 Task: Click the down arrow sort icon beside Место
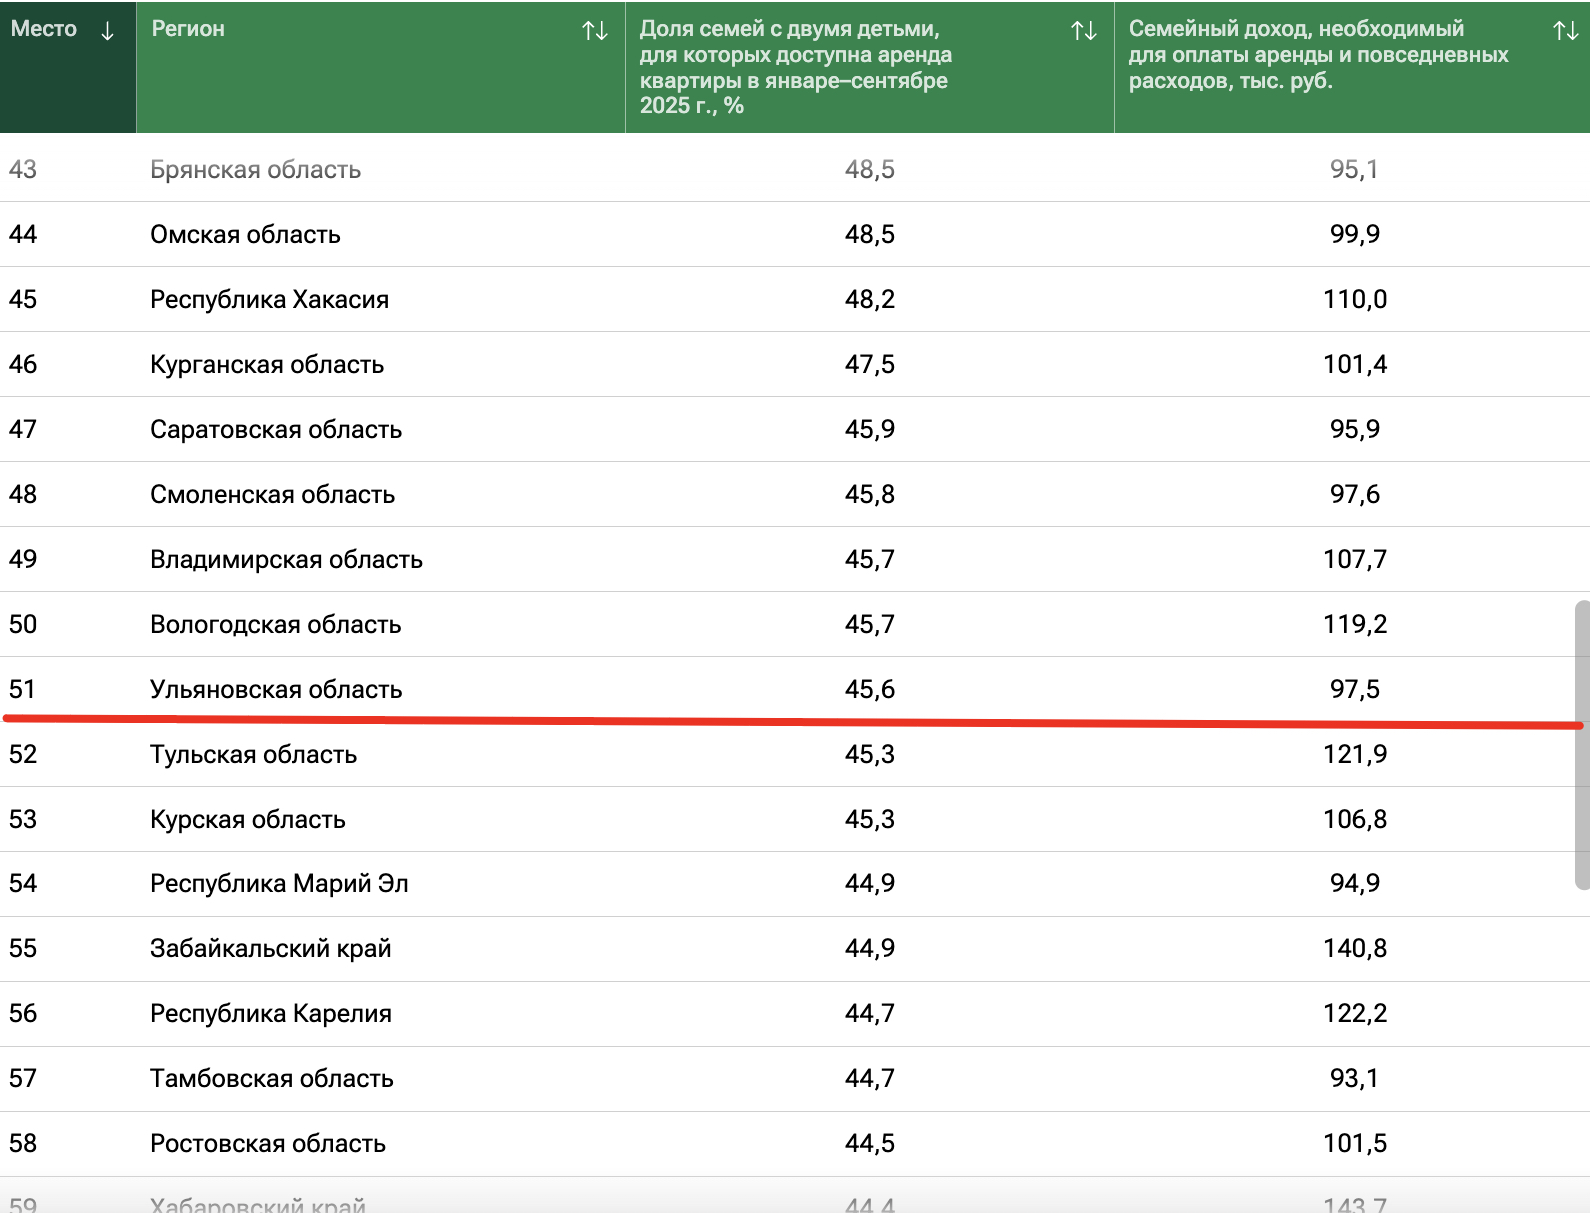(107, 31)
